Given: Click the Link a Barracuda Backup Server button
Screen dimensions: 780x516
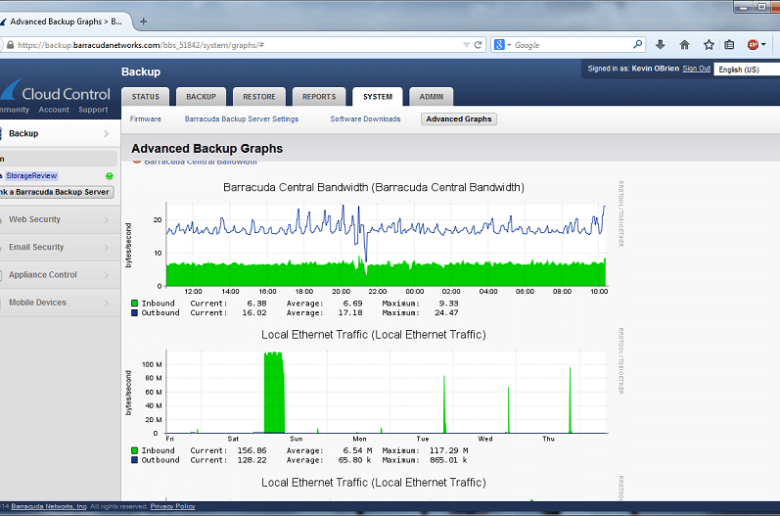Looking at the screenshot, I should point(57,192).
